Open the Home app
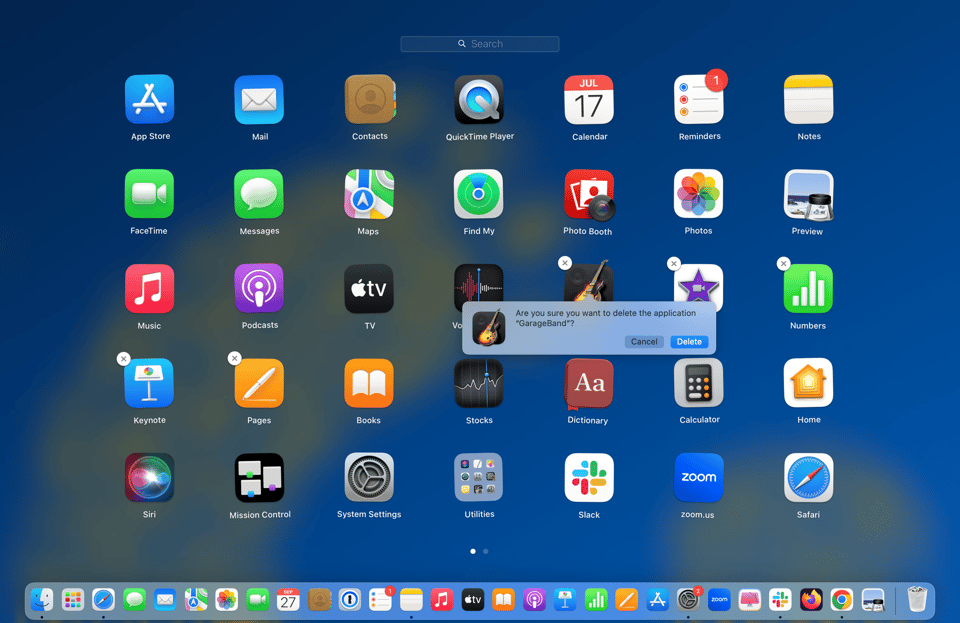The width and height of the screenshot is (960, 623). coord(808,383)
